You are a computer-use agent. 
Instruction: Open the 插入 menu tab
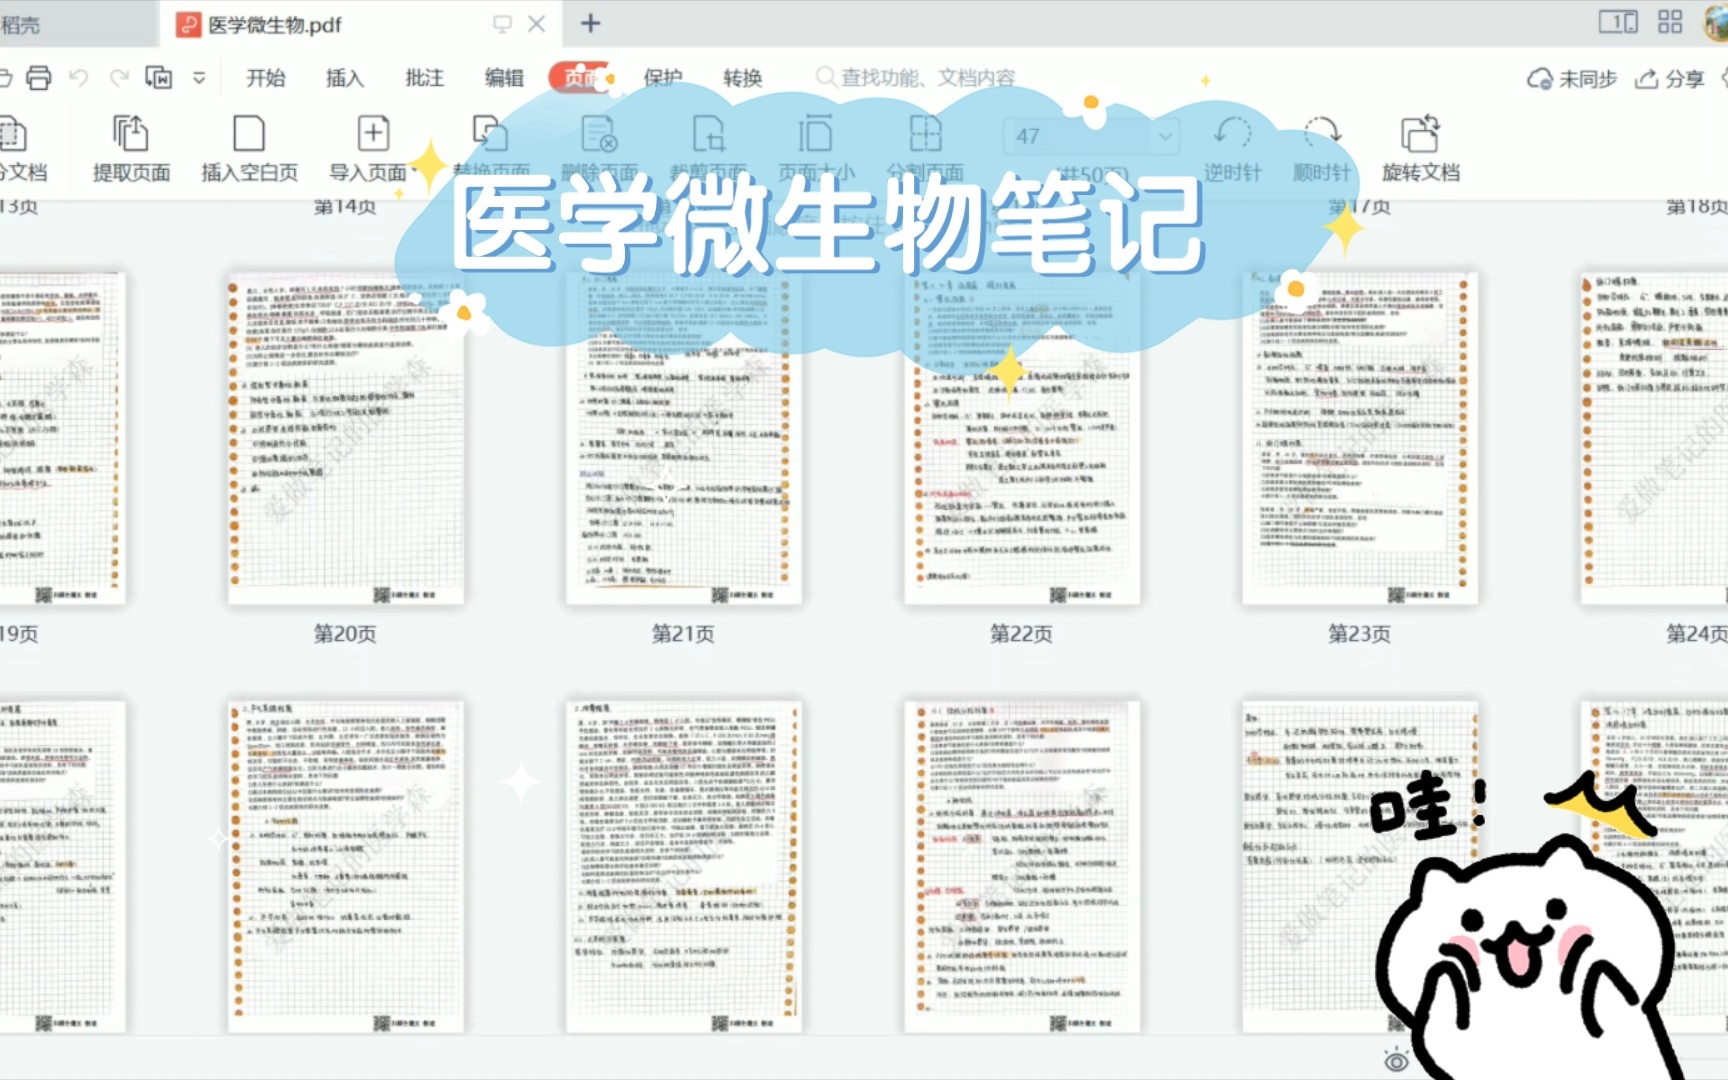[x=345, y=78]
